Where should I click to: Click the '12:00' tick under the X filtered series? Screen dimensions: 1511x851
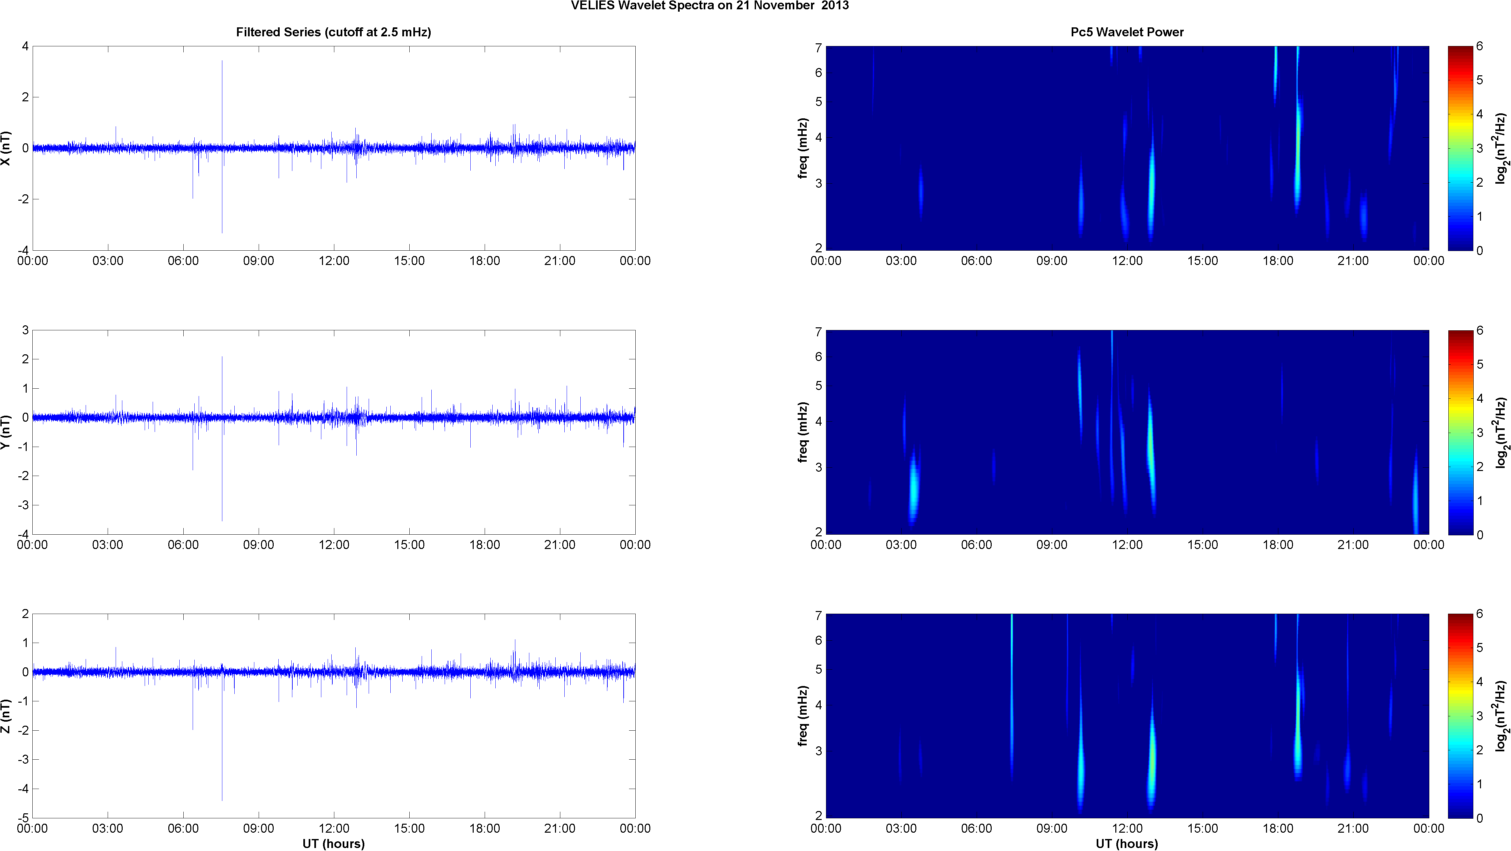coord(334,261)
